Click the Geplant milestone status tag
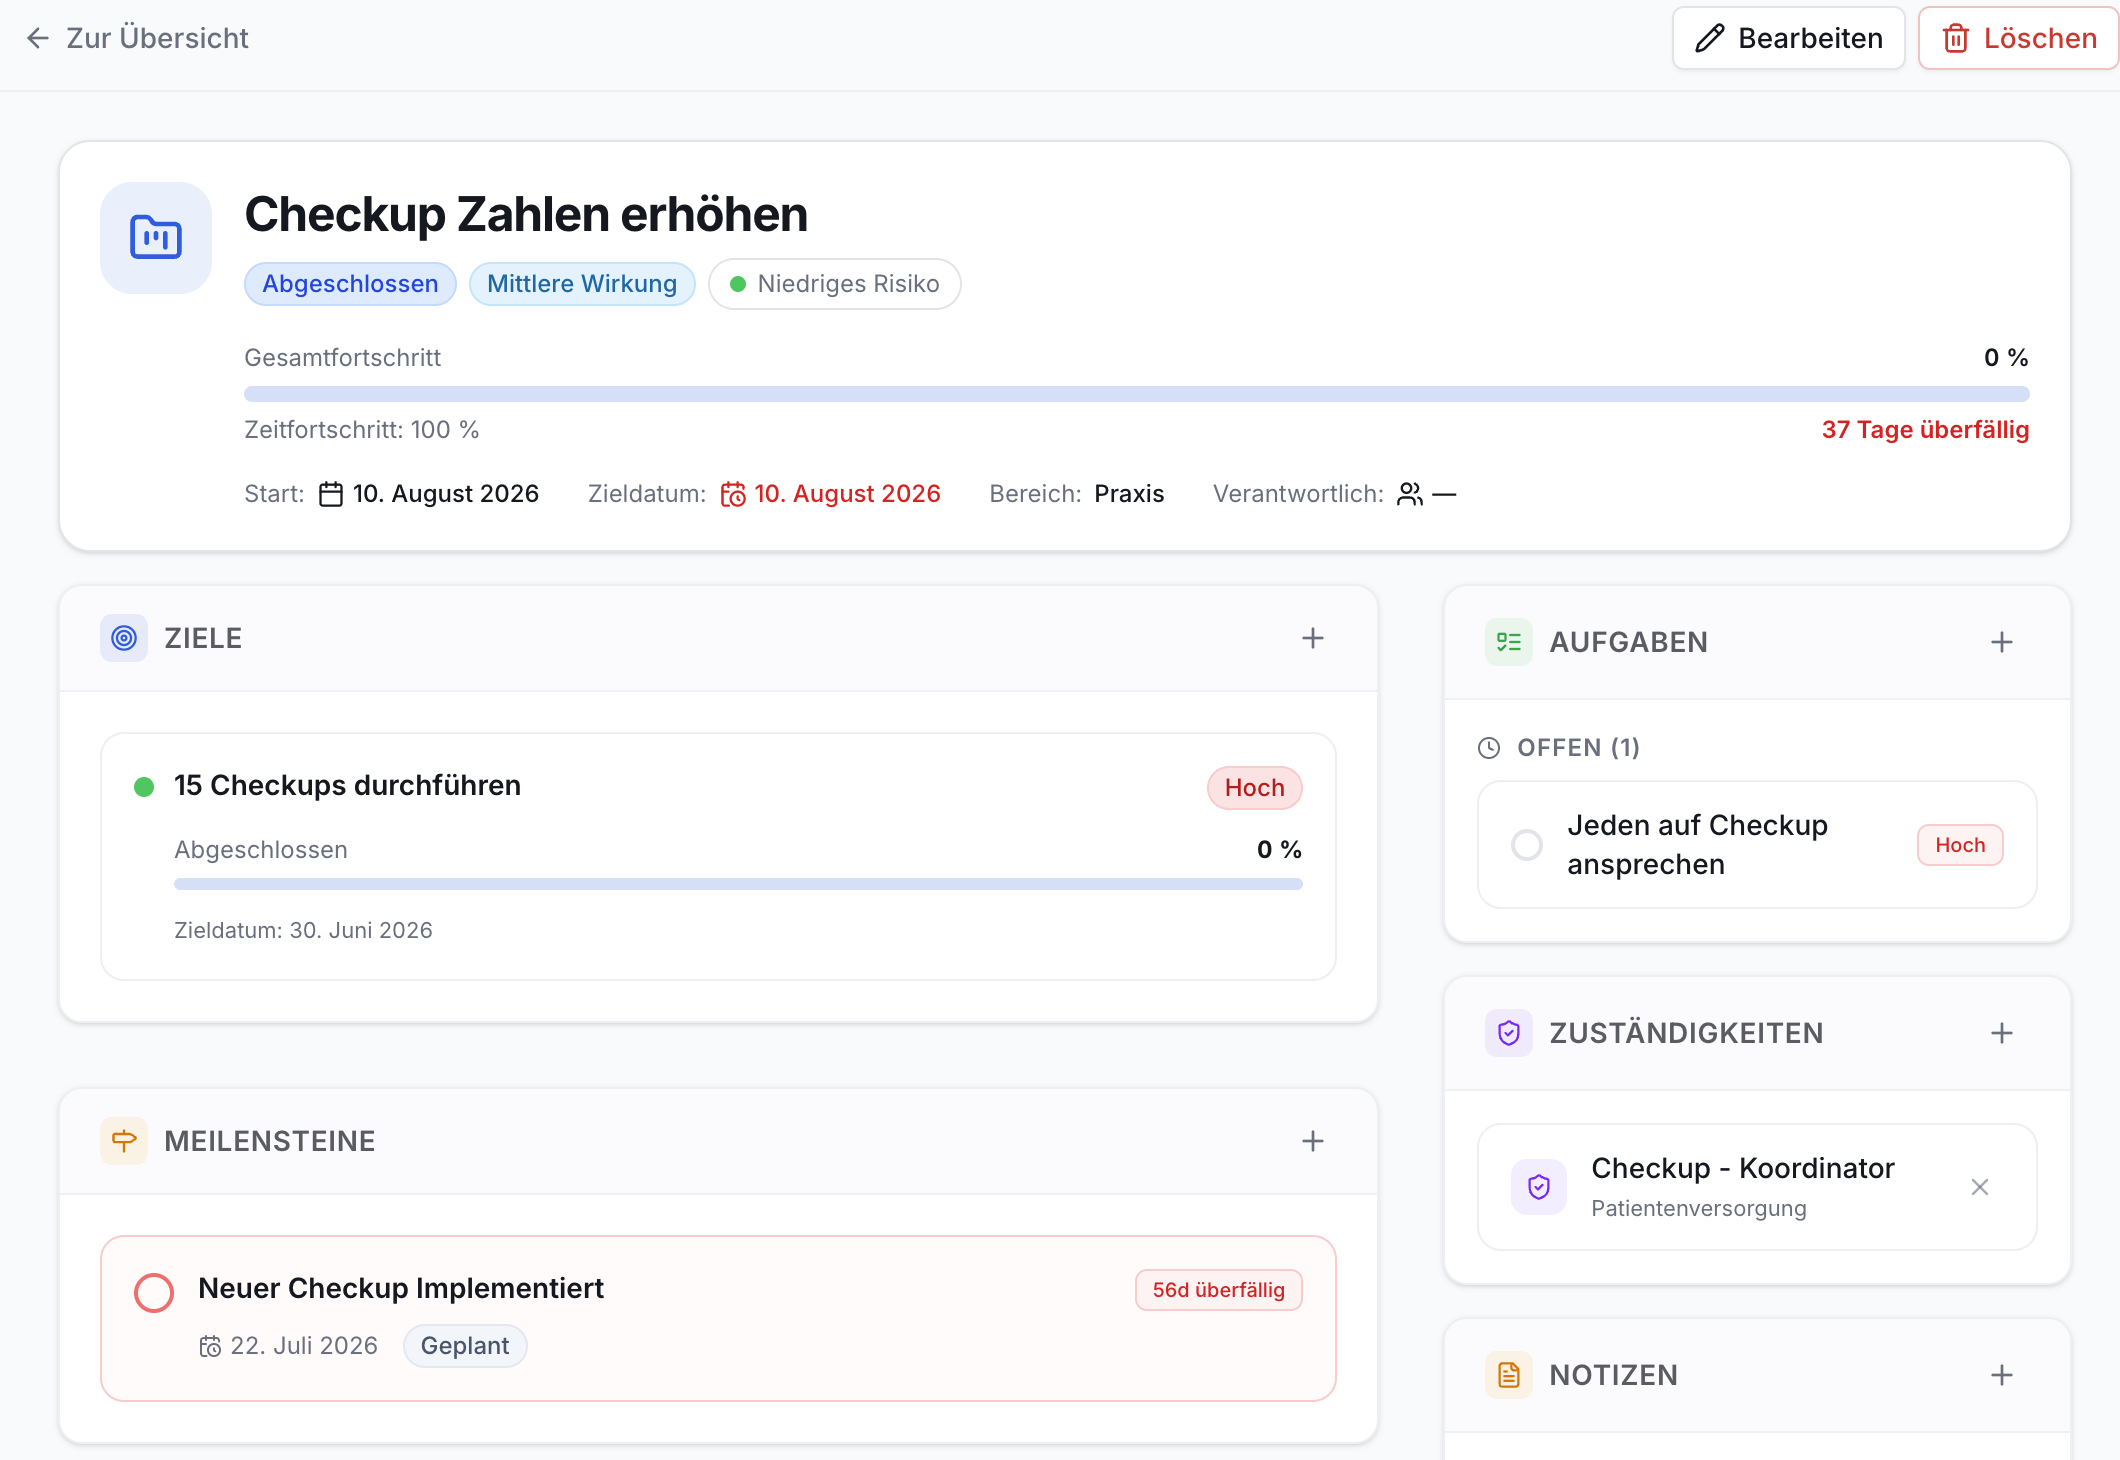The height and width of the screenshot is (1460, 2120). tap(465, 1346)
